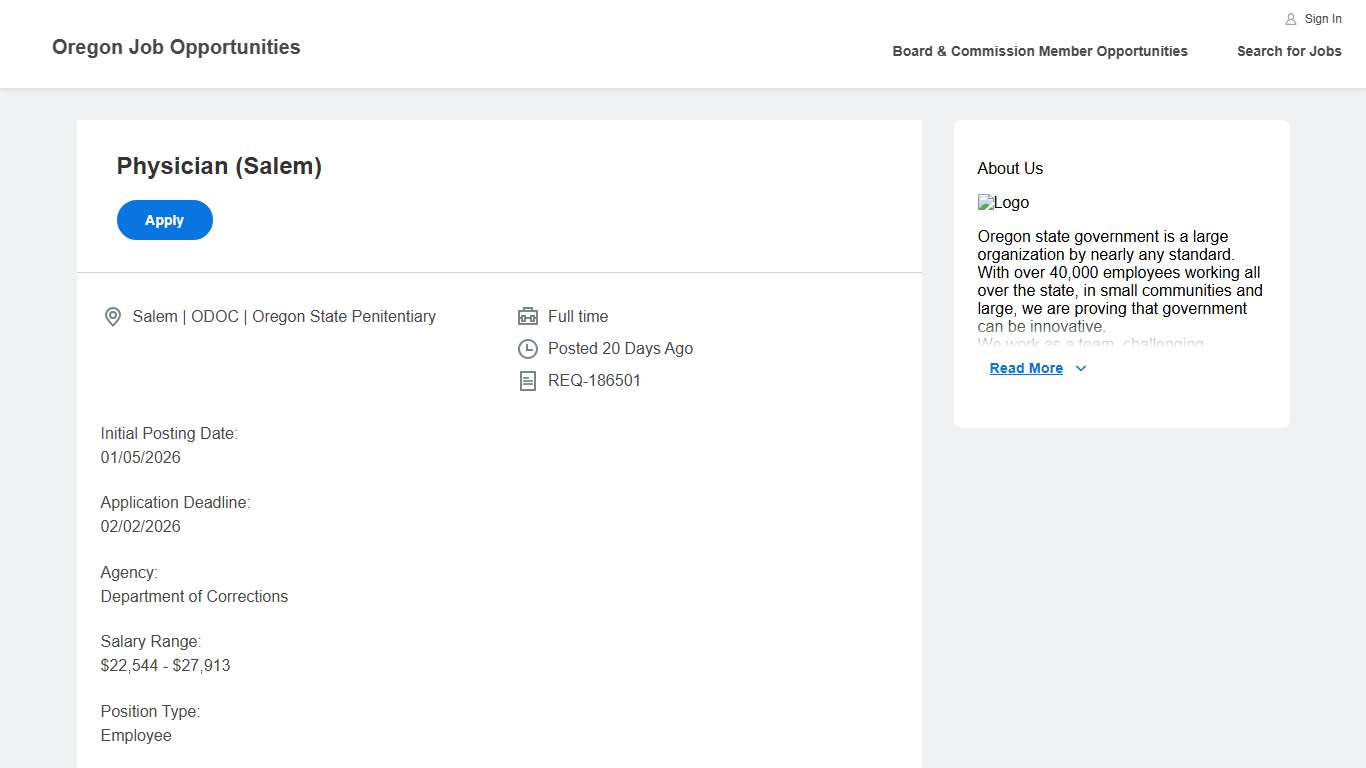Viewport: 1366px width, 768px height.
Task: Click the user profile icon beside Sign In
Action: pos(1290,19)
